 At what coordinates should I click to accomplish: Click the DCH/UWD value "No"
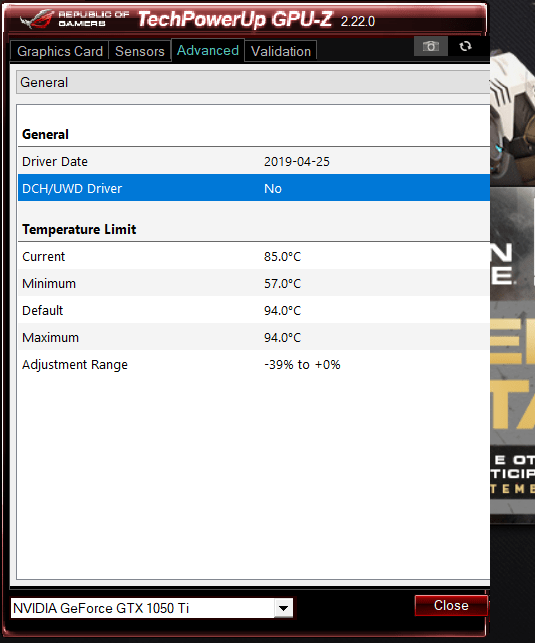click(x=273, y=189)
